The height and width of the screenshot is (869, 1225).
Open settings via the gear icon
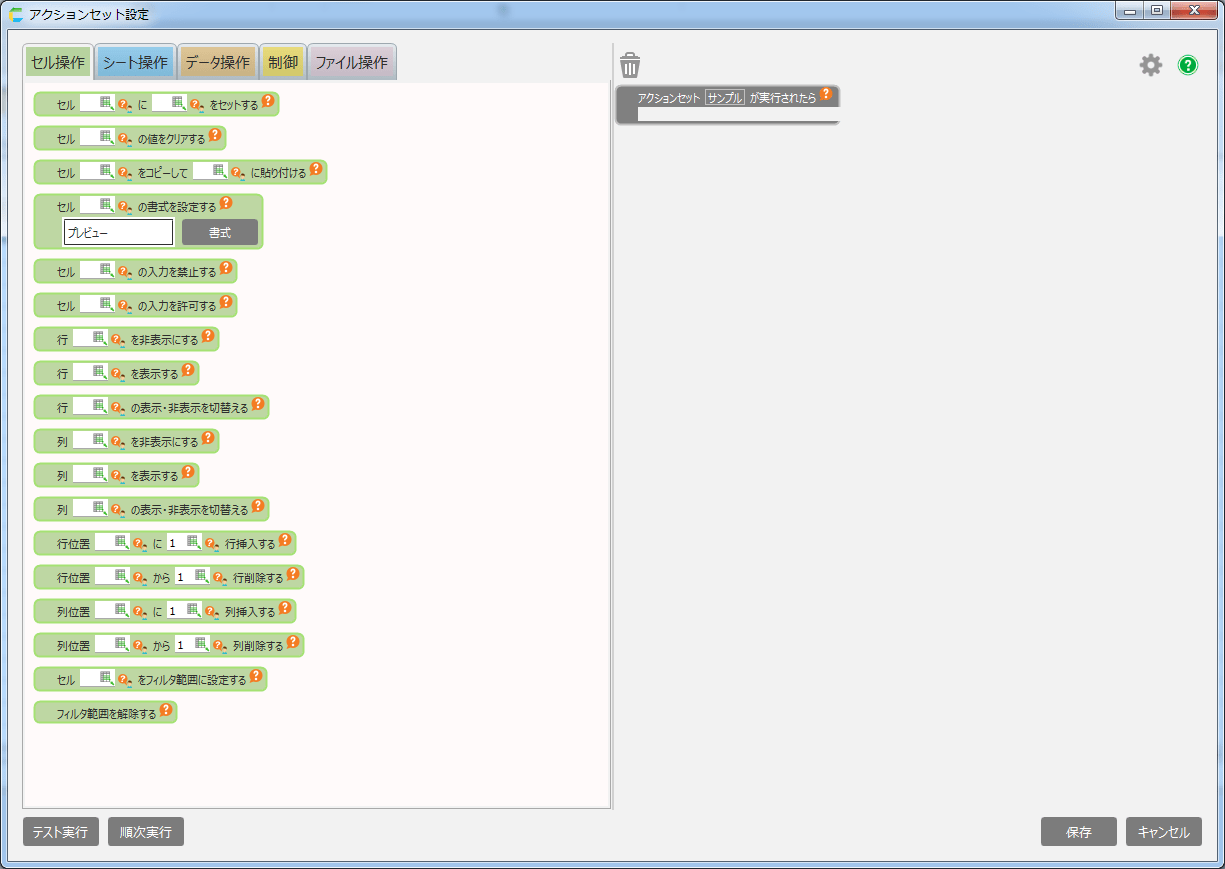tap(1151, 65)
